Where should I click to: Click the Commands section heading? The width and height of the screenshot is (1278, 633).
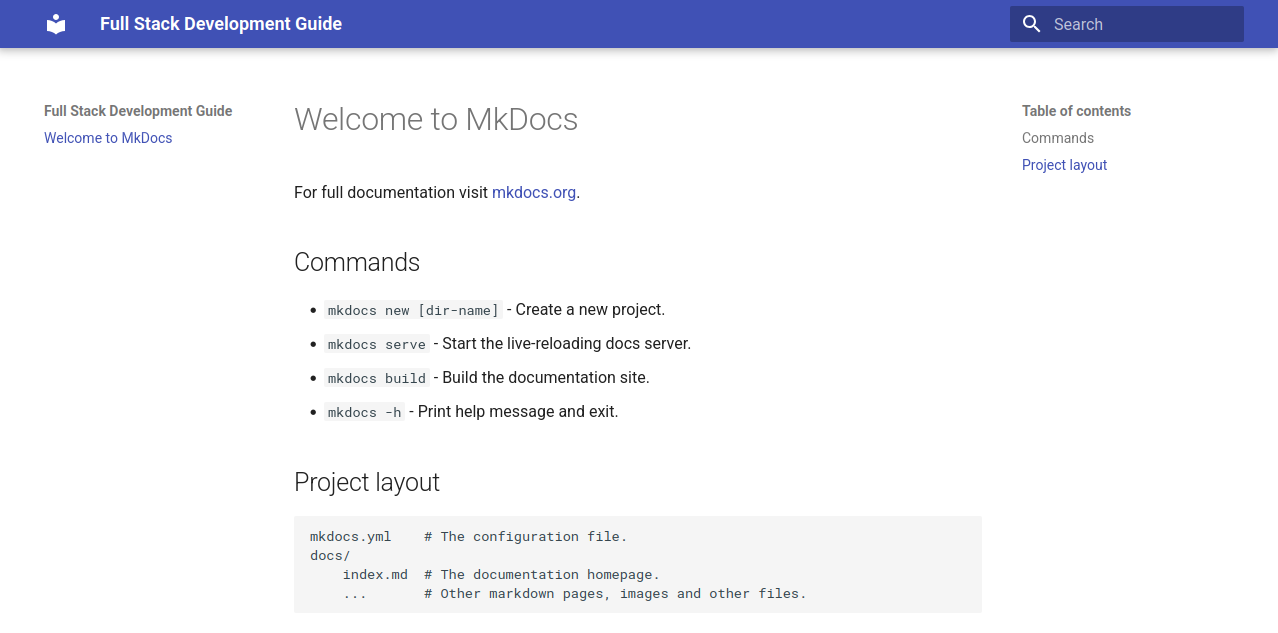pos(357,262)
